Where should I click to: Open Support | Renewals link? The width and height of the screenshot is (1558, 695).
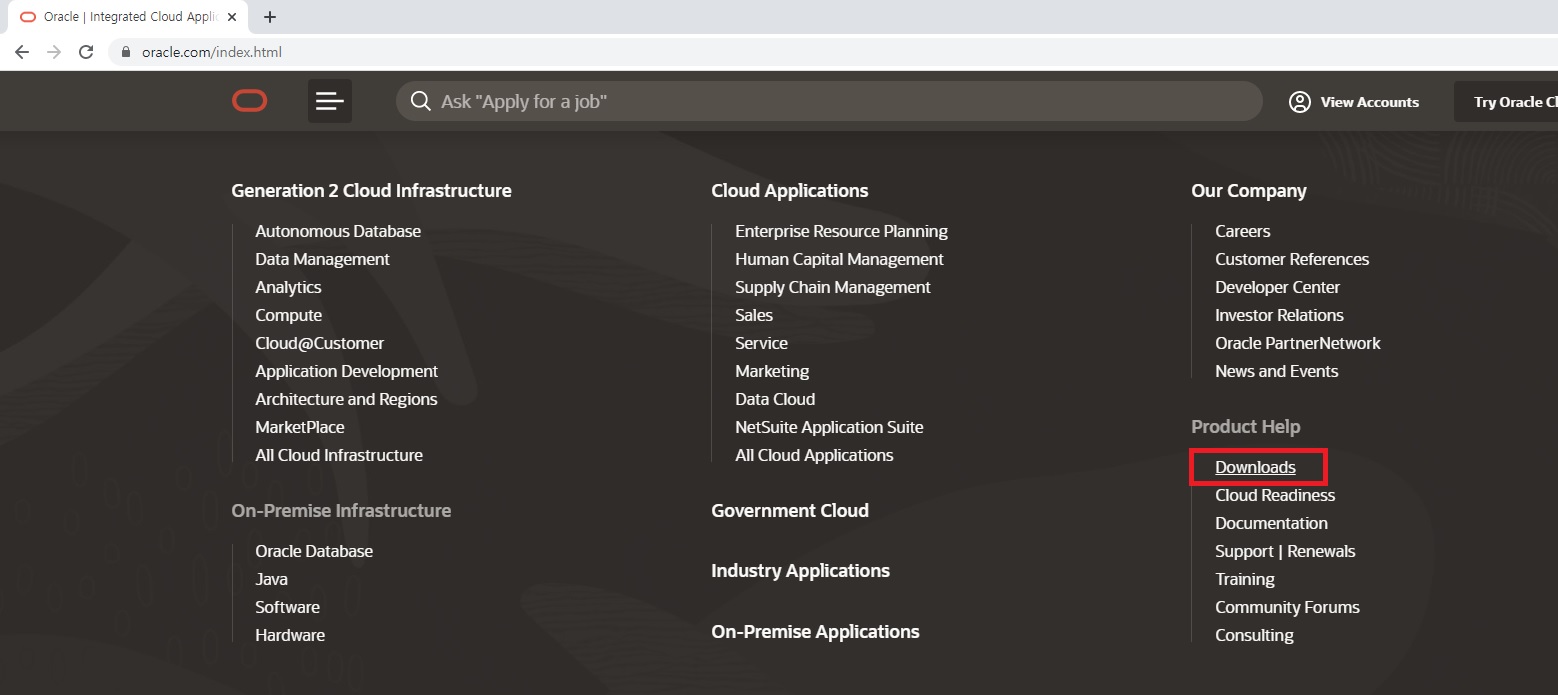[1285, 551]
